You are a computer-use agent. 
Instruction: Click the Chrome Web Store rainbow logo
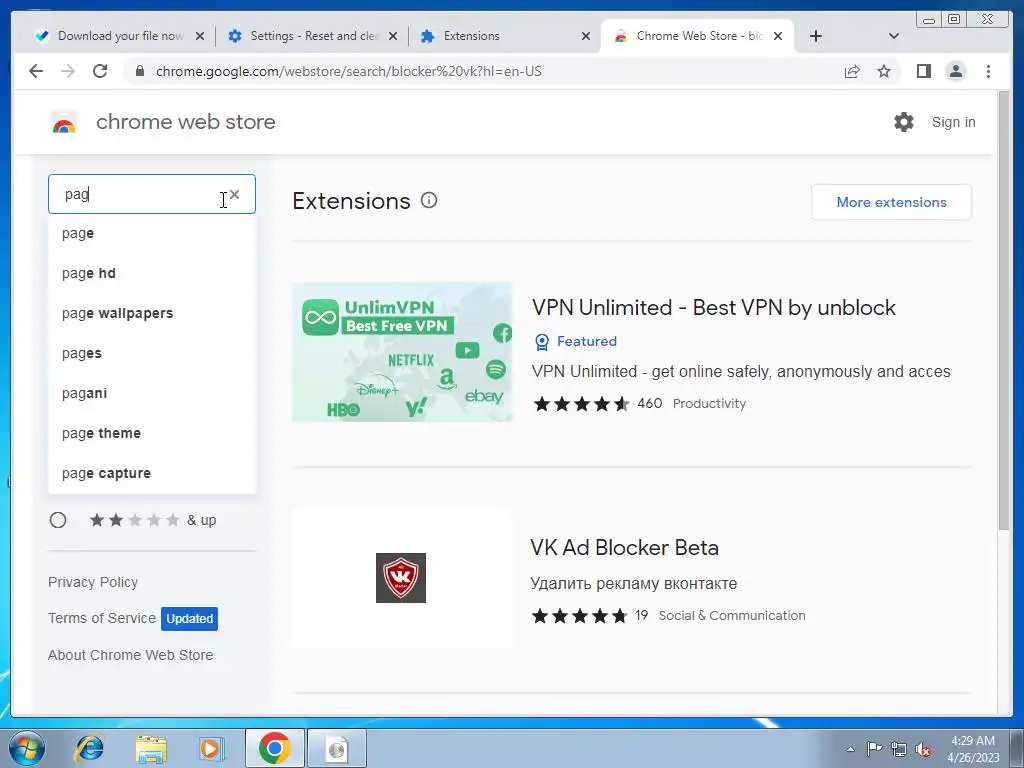point(64,122)
